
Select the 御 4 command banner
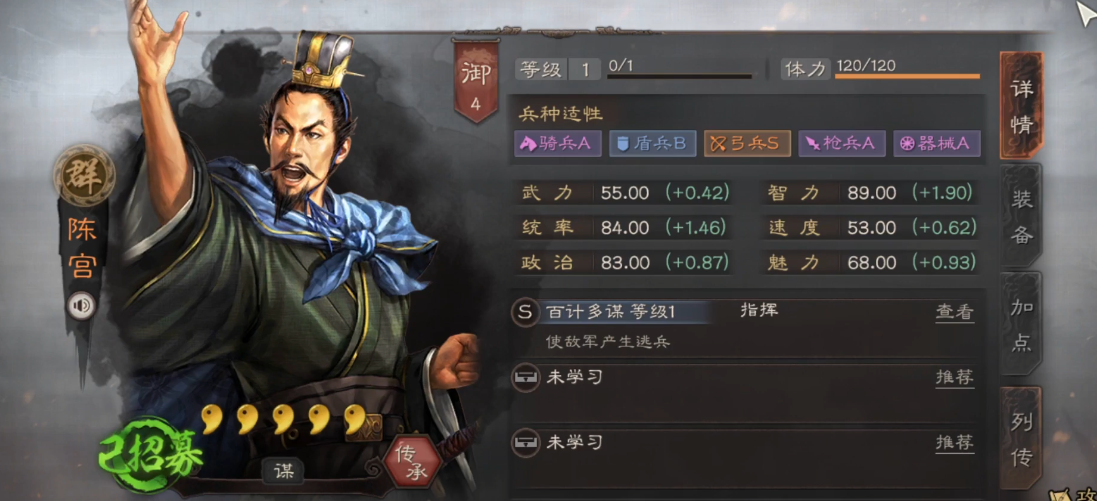tap(475, 80)
